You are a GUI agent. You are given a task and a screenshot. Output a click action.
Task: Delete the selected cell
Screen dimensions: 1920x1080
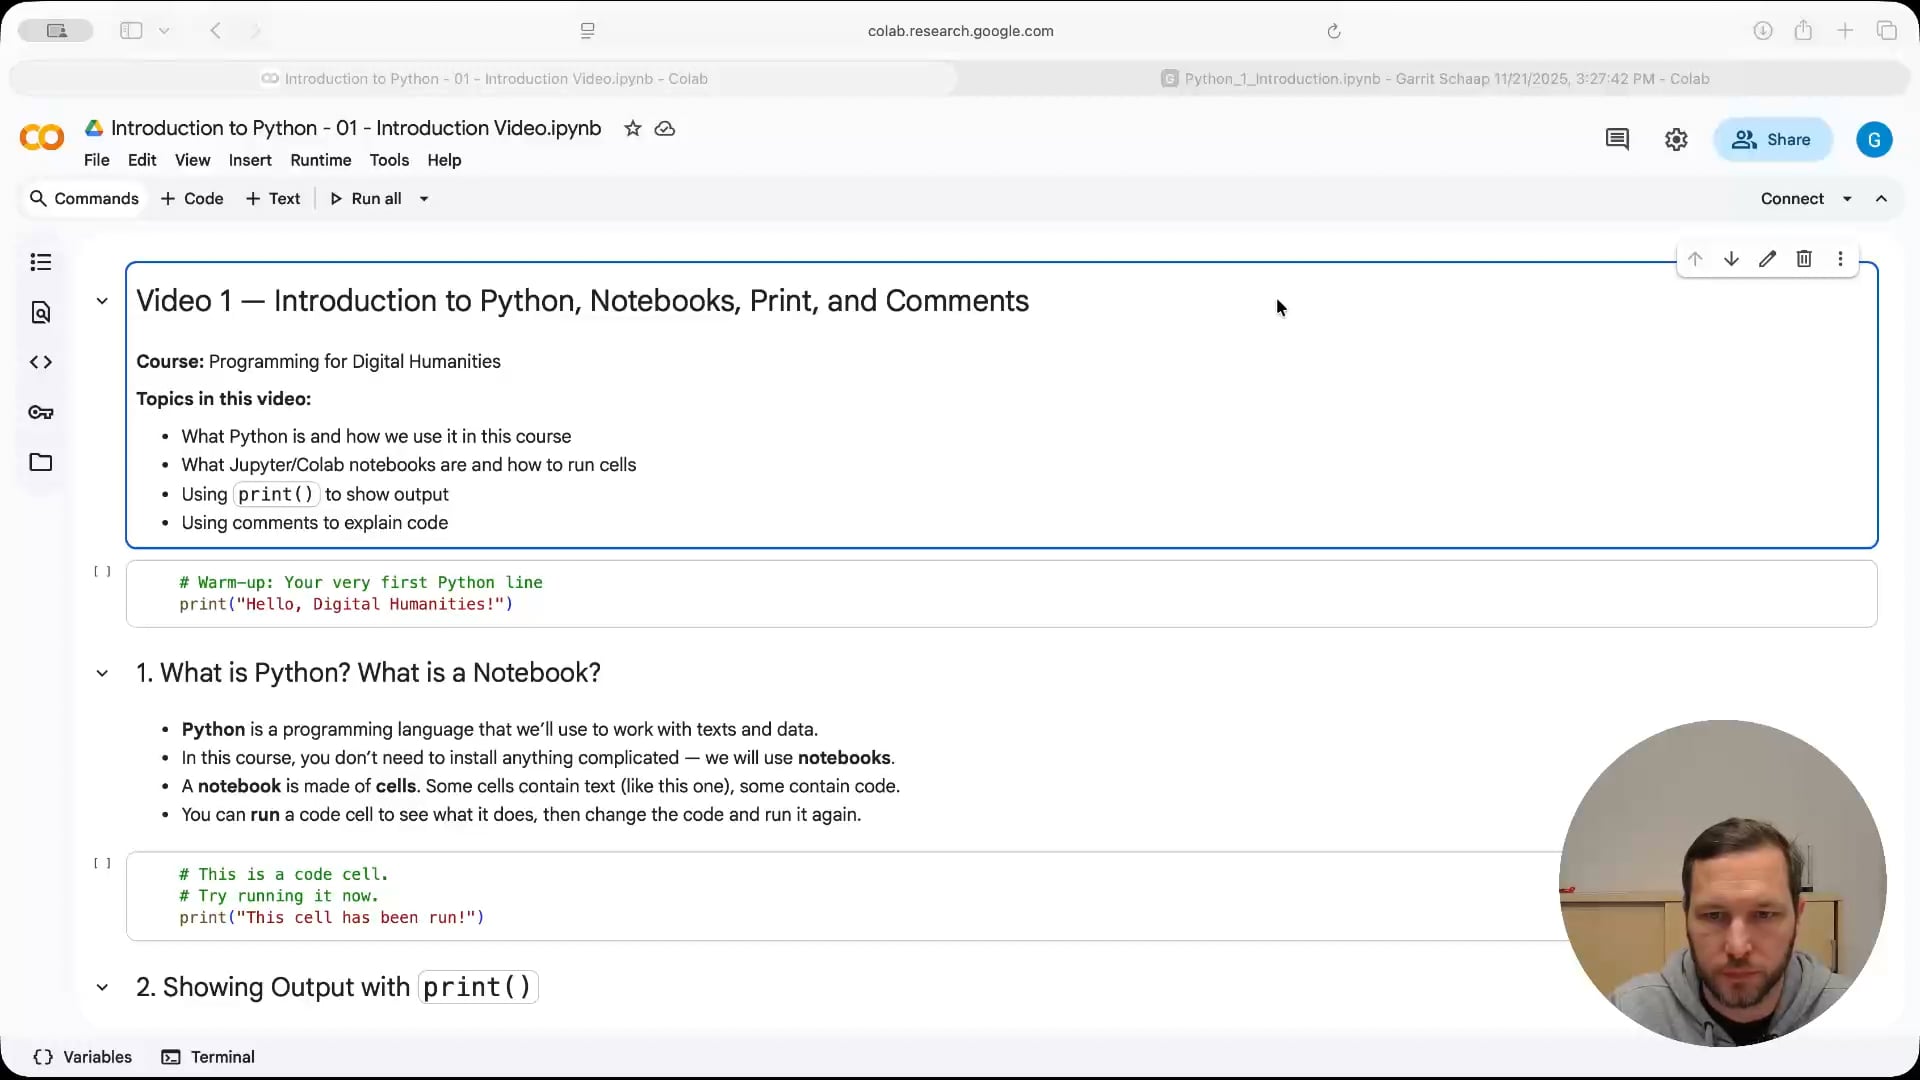pos(1804,259)
